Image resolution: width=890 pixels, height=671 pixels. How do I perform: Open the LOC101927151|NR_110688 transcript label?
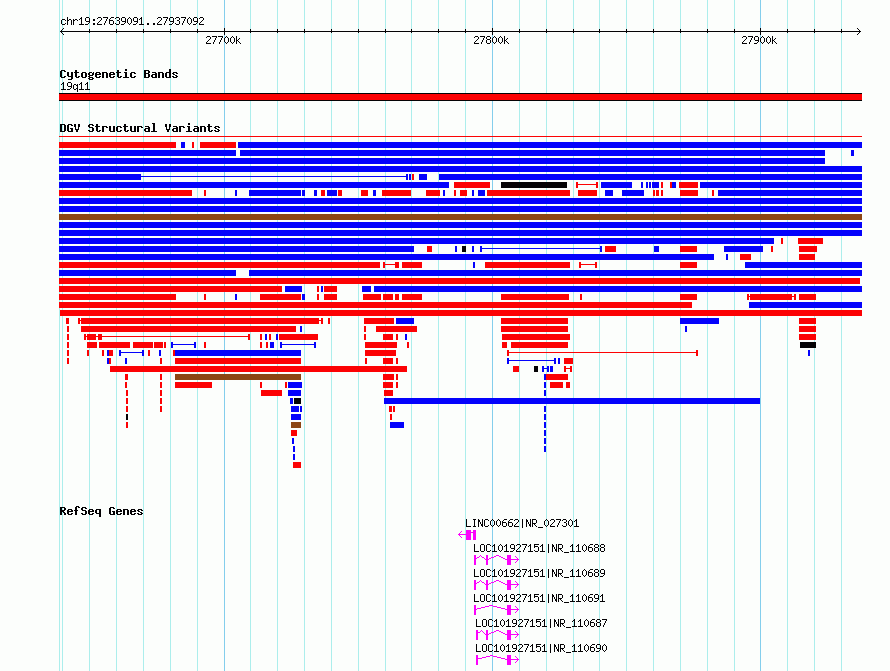point(539,548)
